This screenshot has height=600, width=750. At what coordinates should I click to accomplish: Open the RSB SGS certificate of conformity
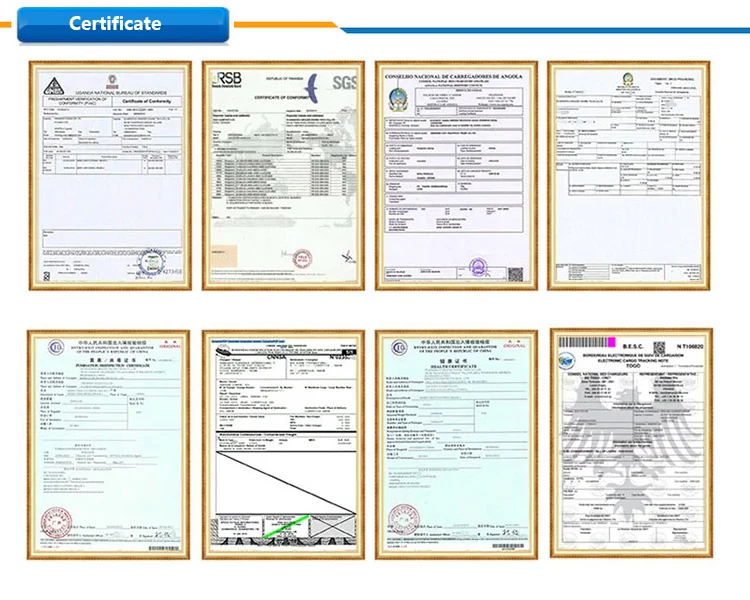tap(283, 176)
